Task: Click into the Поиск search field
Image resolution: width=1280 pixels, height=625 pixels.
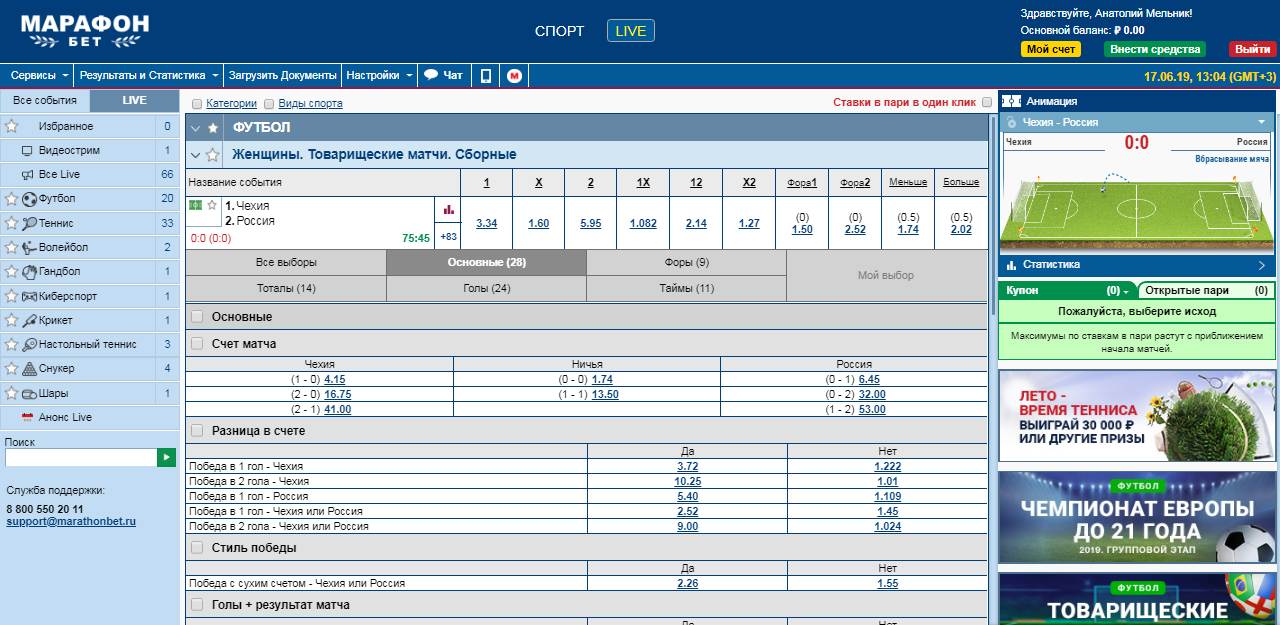Action: (x=81, y=457)
